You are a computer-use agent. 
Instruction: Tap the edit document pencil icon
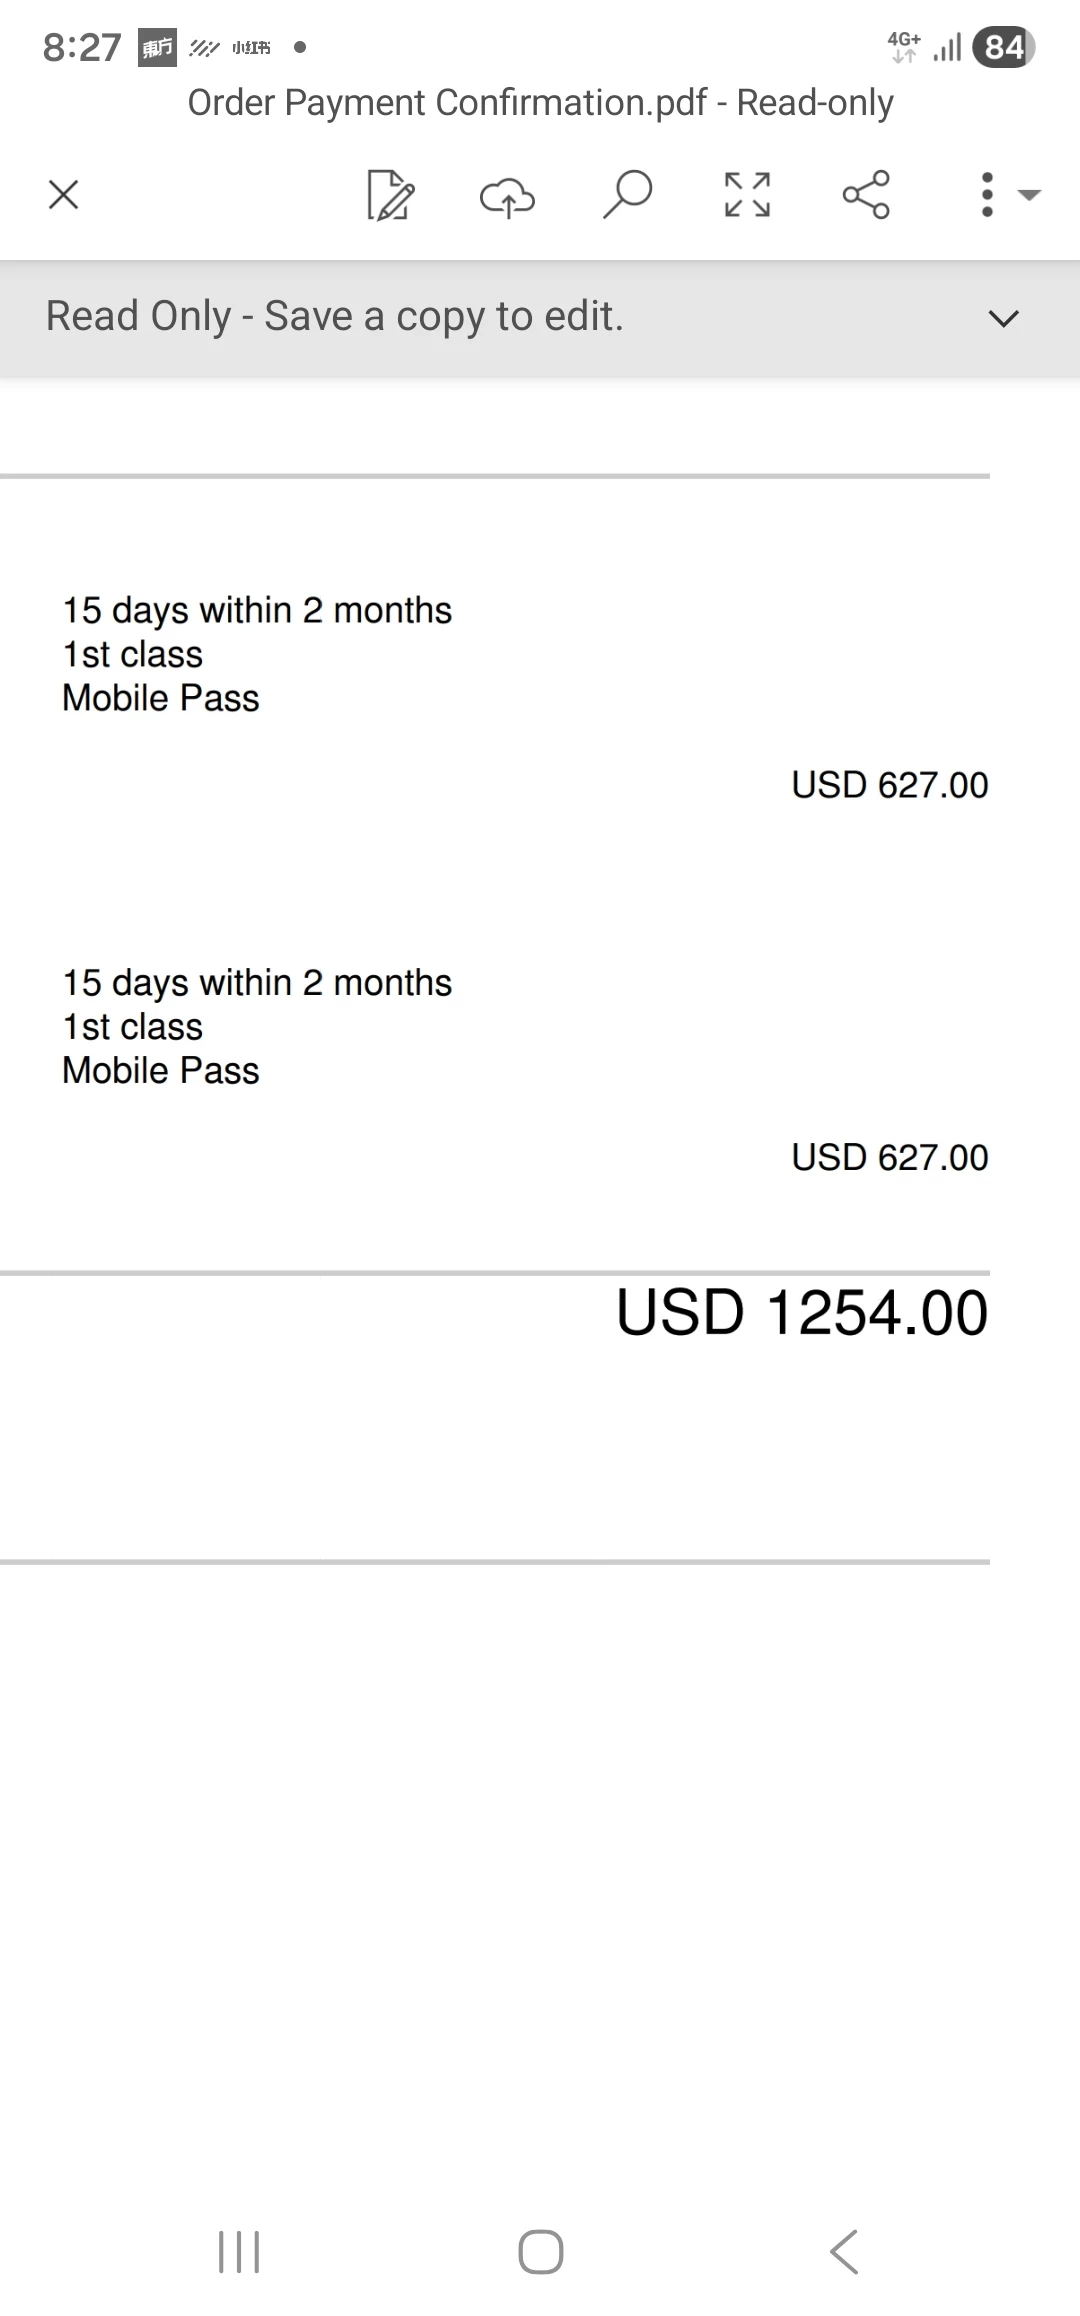[390, 194]
